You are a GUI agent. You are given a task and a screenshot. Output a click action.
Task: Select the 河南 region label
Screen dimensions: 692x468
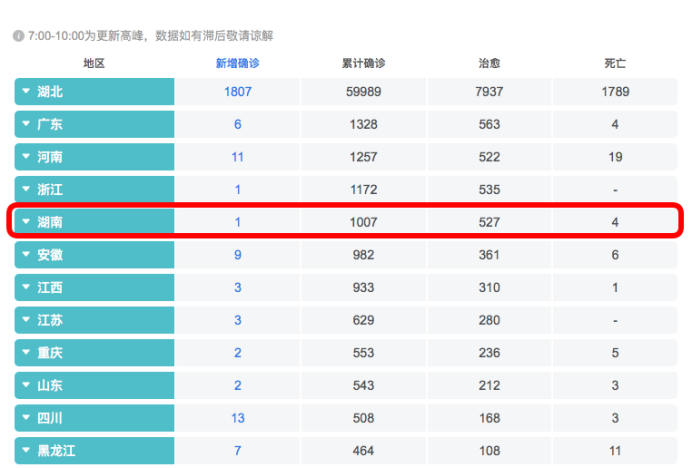(50, 157)
